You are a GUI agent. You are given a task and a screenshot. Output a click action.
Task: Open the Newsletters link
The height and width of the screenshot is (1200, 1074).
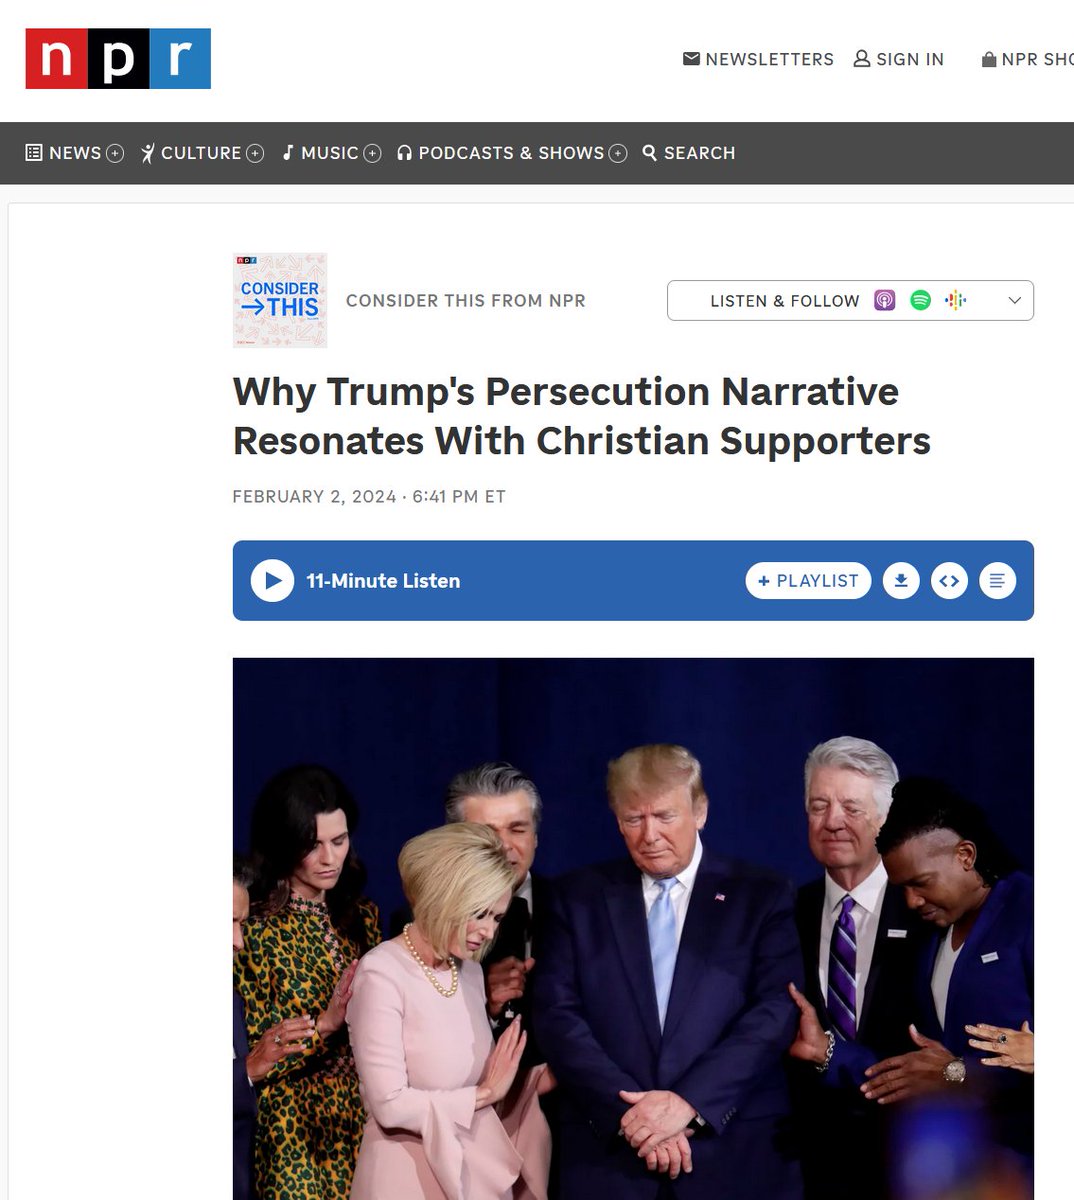[x=758, y=59]
